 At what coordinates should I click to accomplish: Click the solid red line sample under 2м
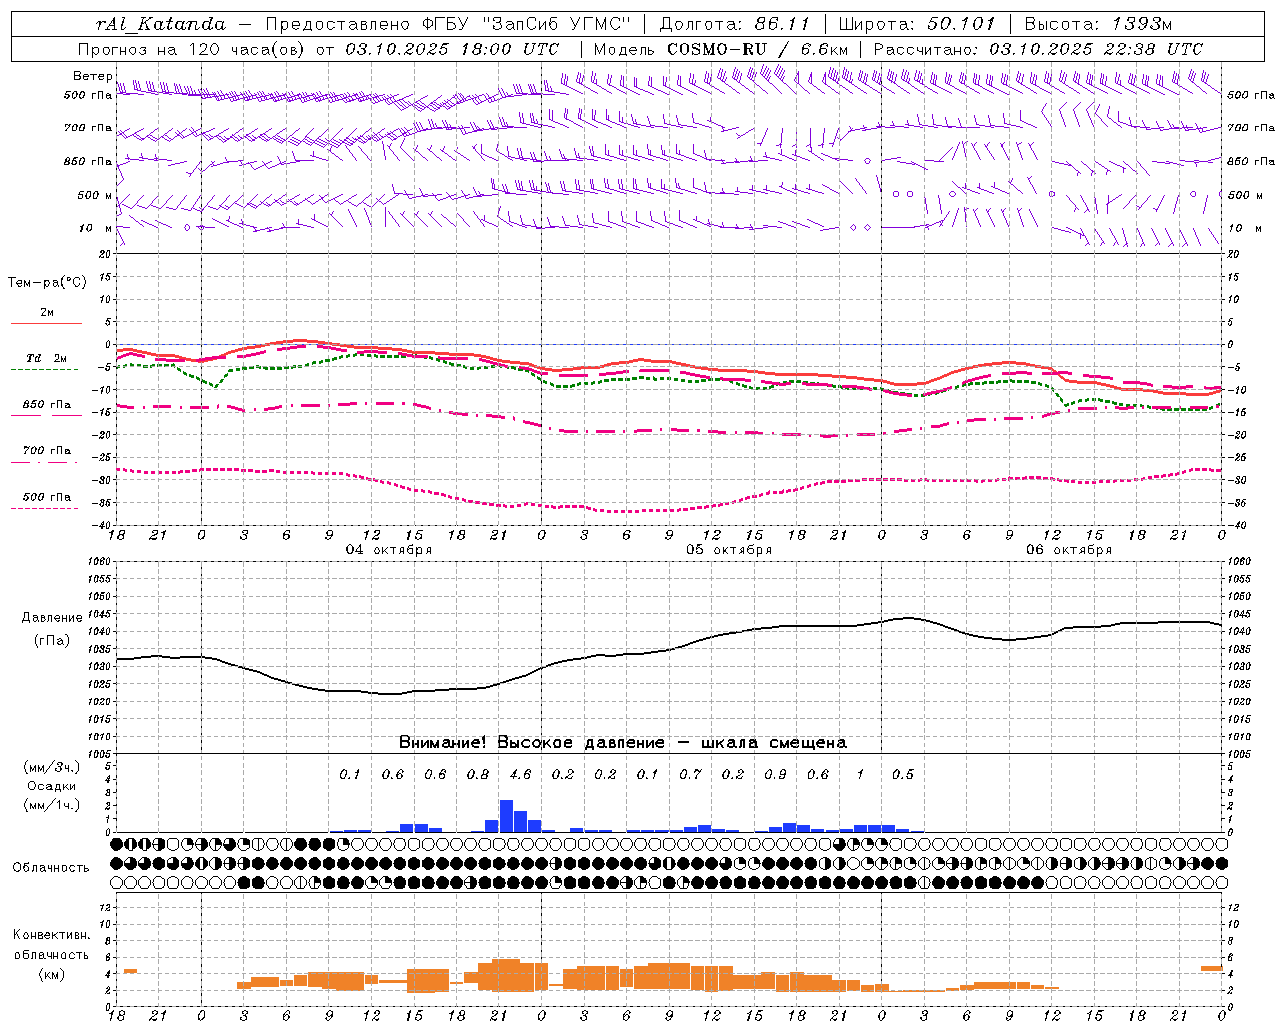46,324
